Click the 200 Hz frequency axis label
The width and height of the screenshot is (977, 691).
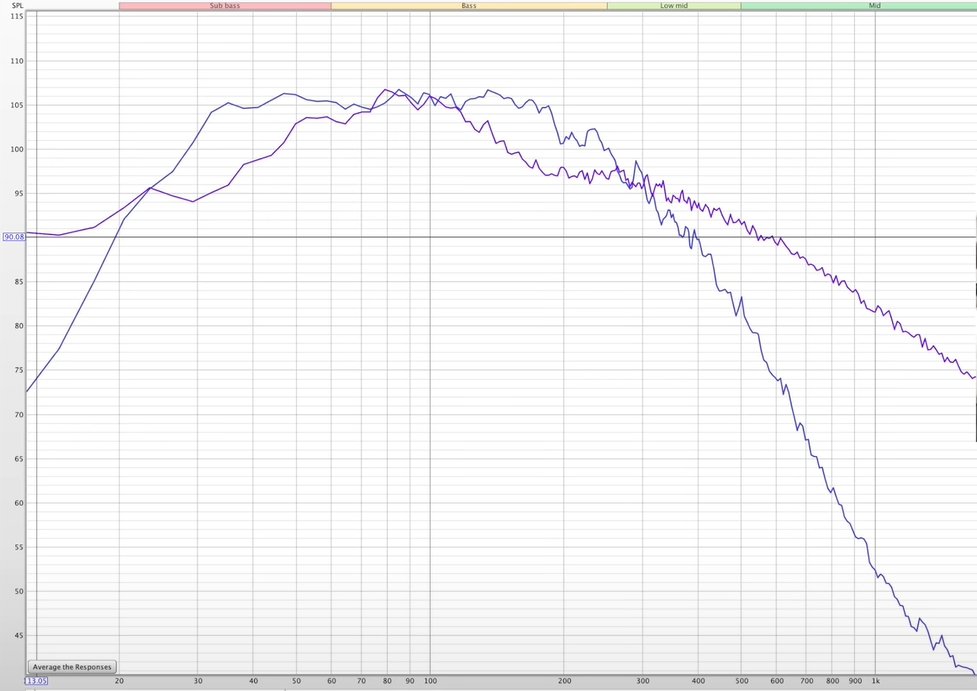click(x=564, y=681)
